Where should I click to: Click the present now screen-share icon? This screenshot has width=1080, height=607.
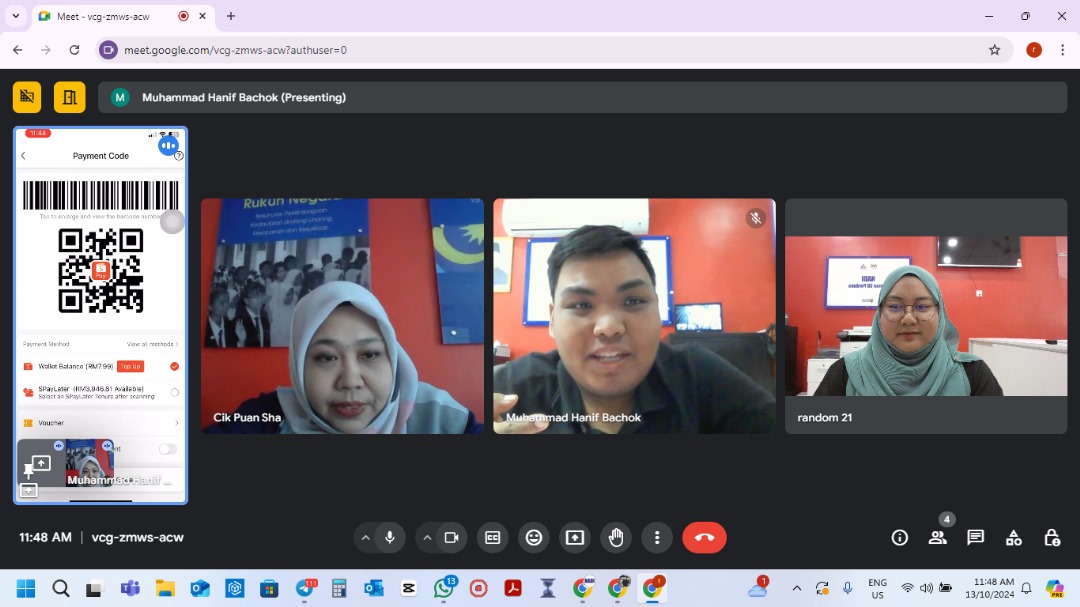(x=575, y=538)
